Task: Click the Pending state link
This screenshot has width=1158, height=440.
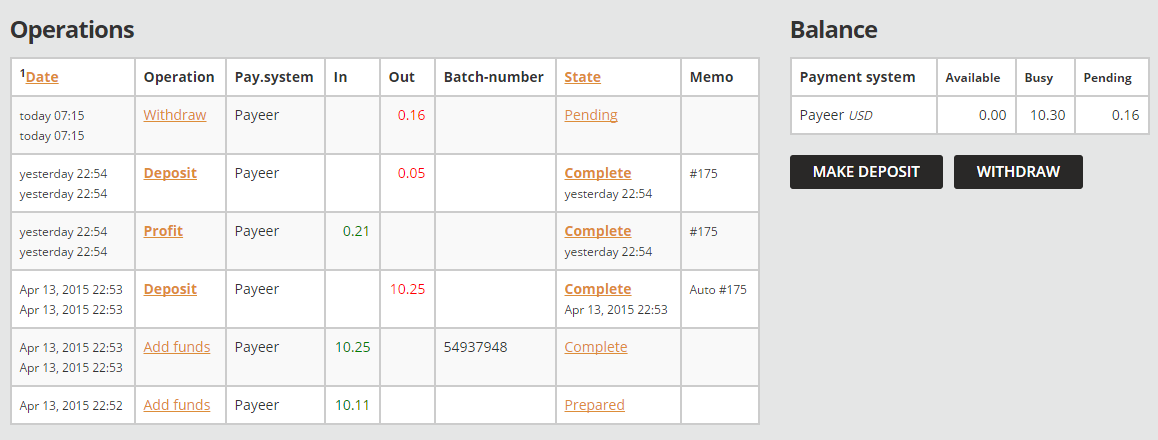Action: [591, 115]
